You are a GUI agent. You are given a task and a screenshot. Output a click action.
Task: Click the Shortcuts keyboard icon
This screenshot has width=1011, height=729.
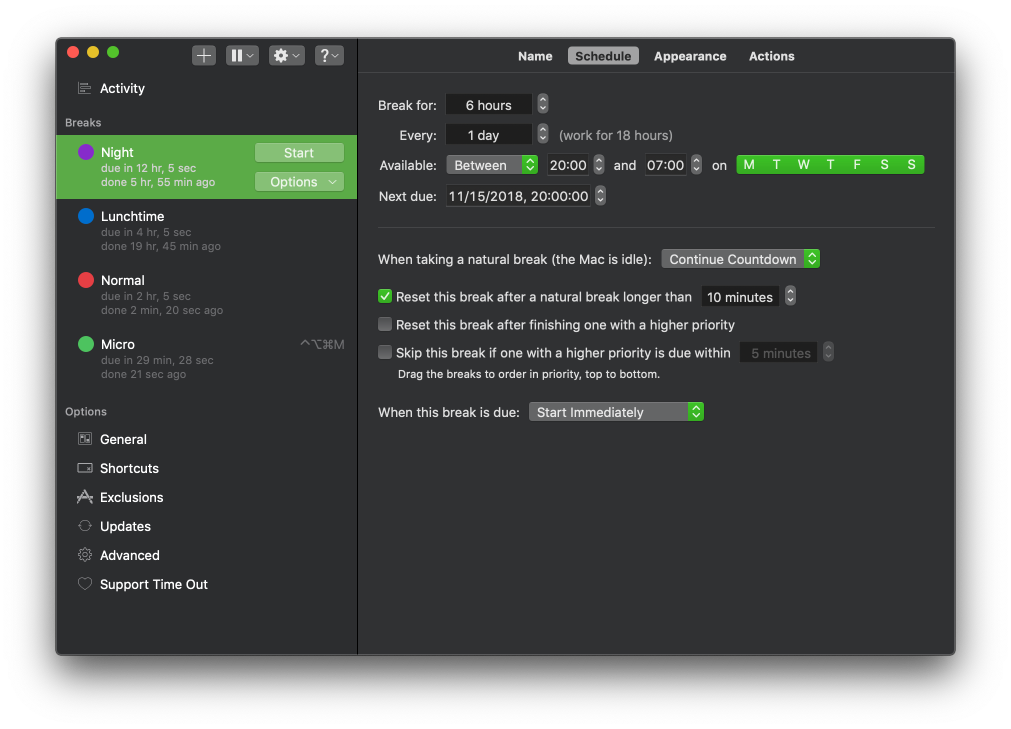84,468
